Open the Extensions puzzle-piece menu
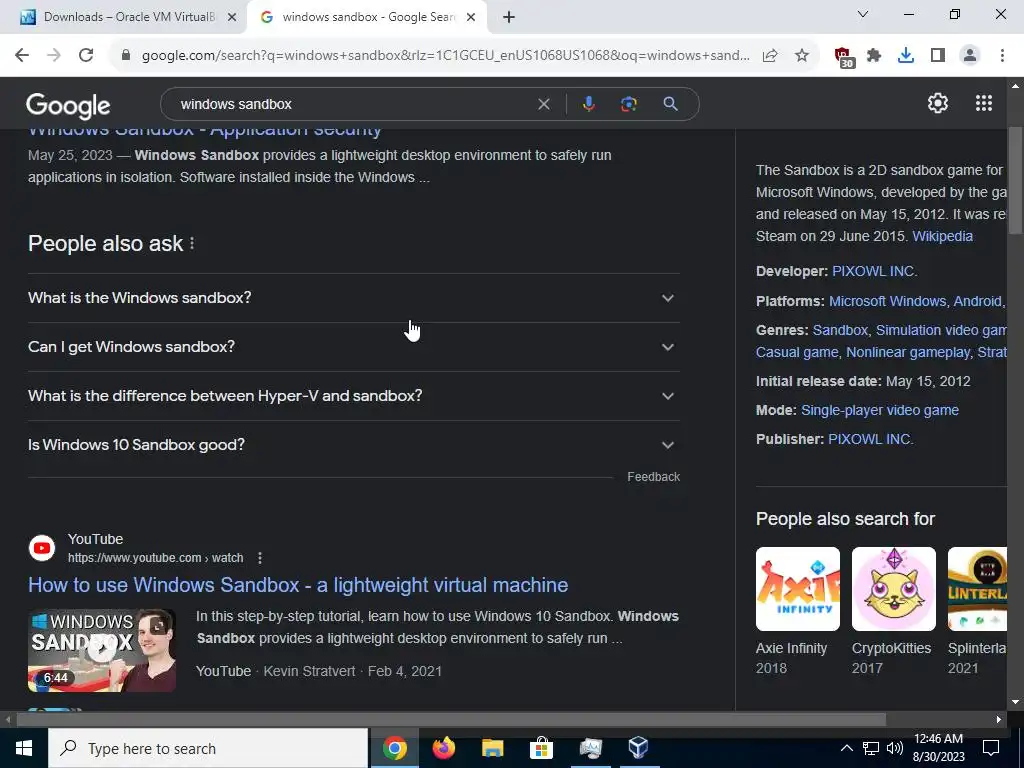The width and height of the screenshot is (1024, 768). pyautogui.click(x=874, y=56)
